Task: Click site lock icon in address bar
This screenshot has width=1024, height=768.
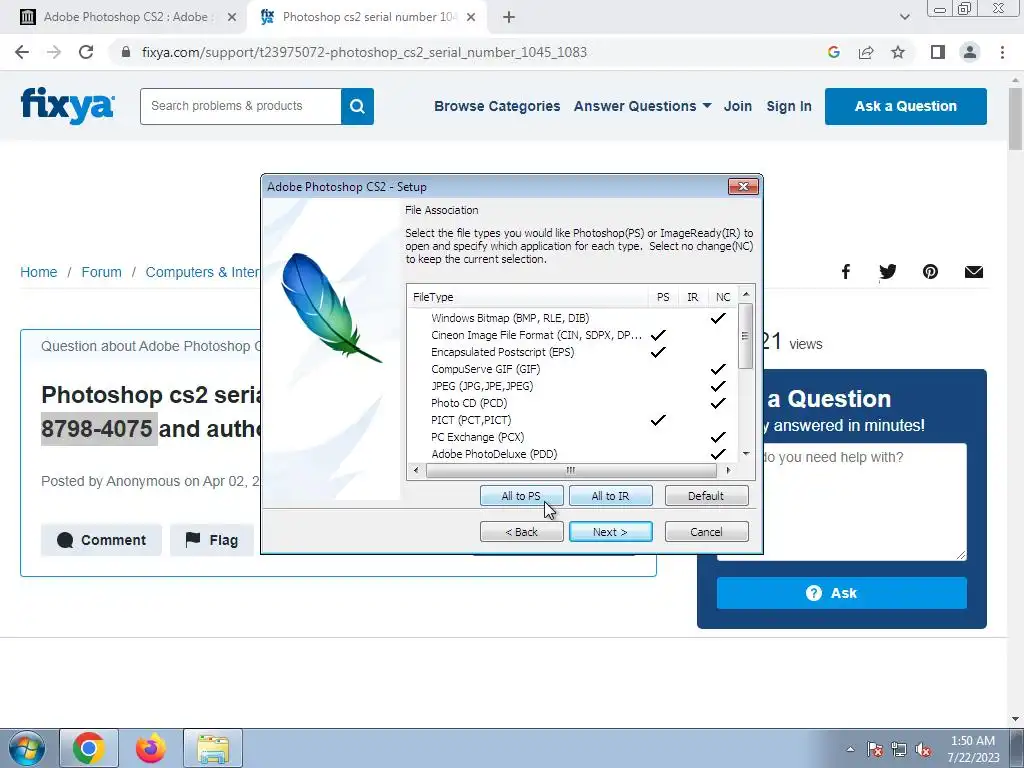Action: (126, 52)
